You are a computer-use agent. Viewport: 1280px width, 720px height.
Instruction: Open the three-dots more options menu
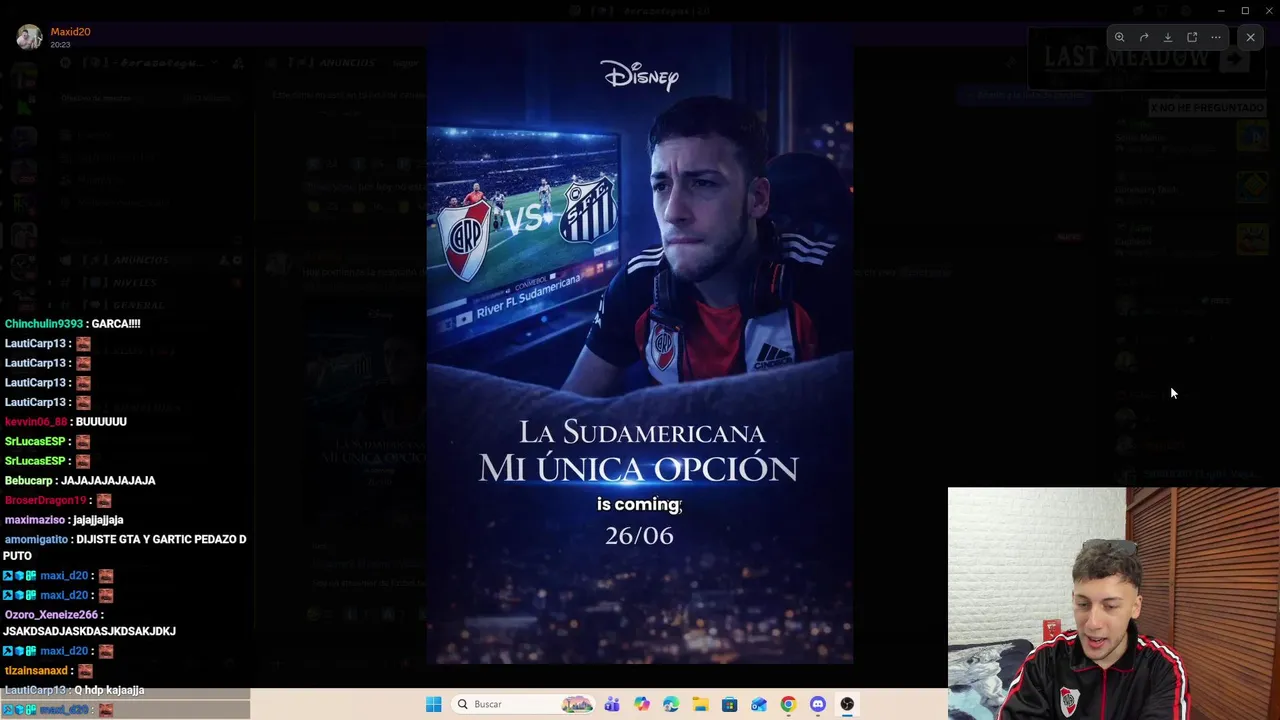click(x=1216, y=37)
